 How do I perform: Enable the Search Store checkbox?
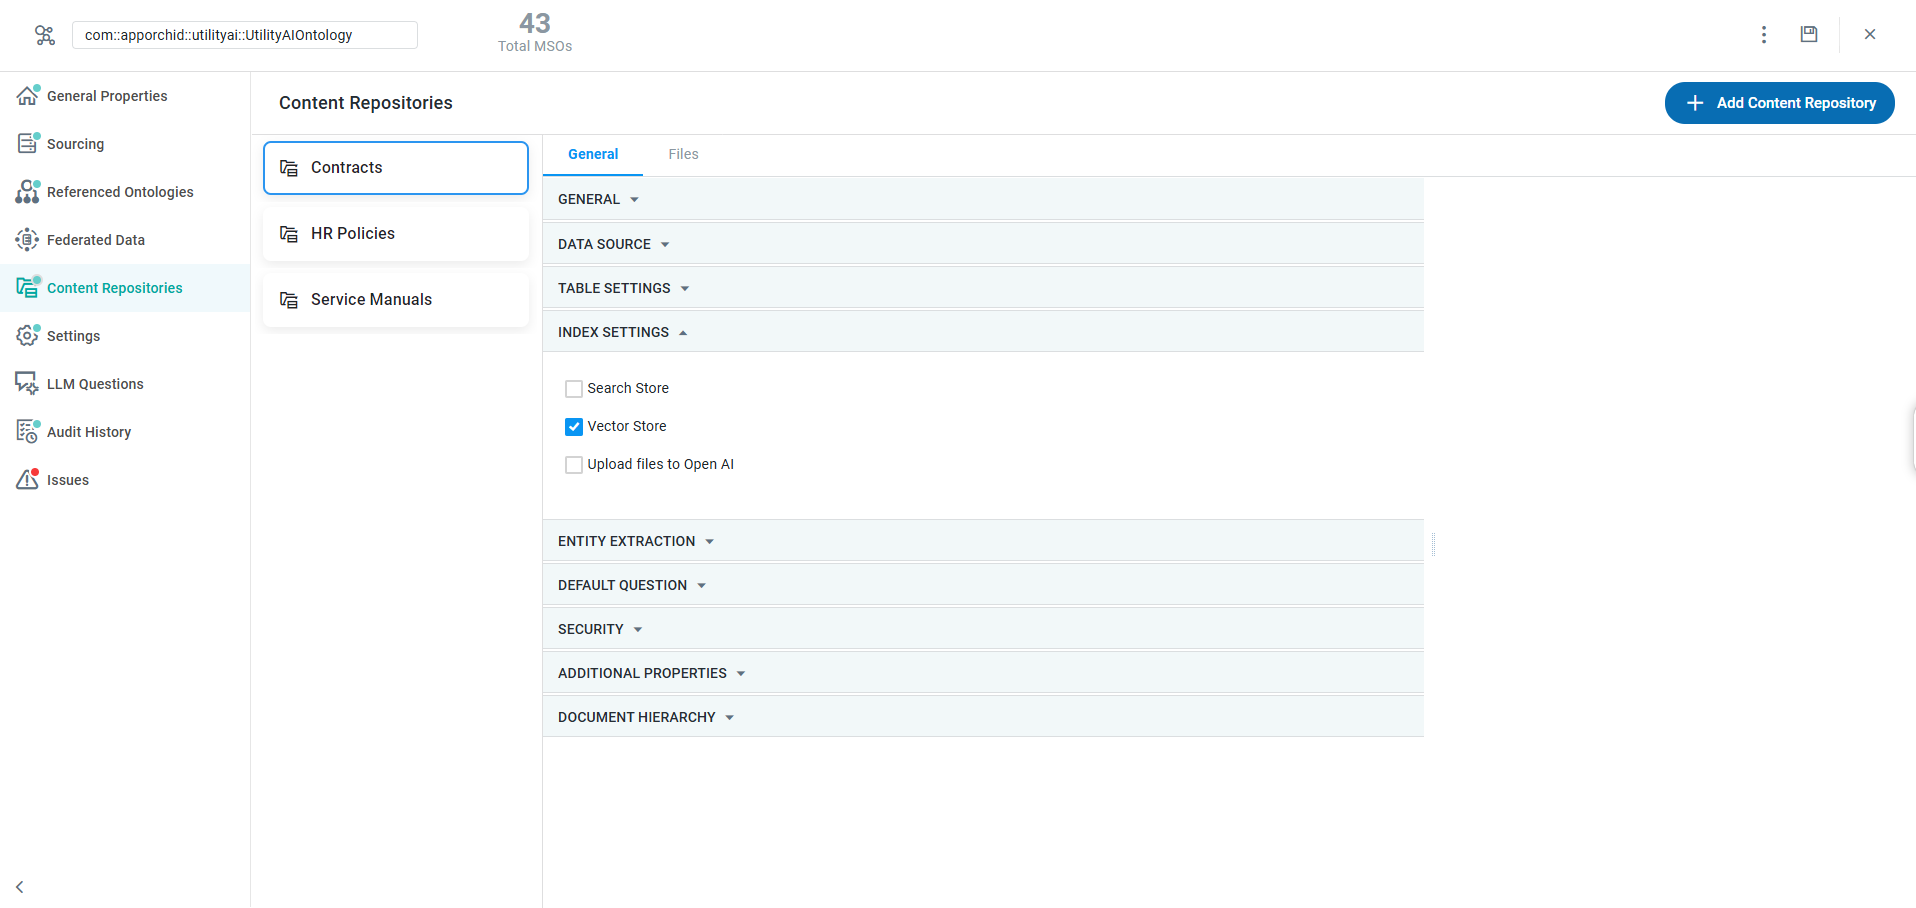pos(574,389)
